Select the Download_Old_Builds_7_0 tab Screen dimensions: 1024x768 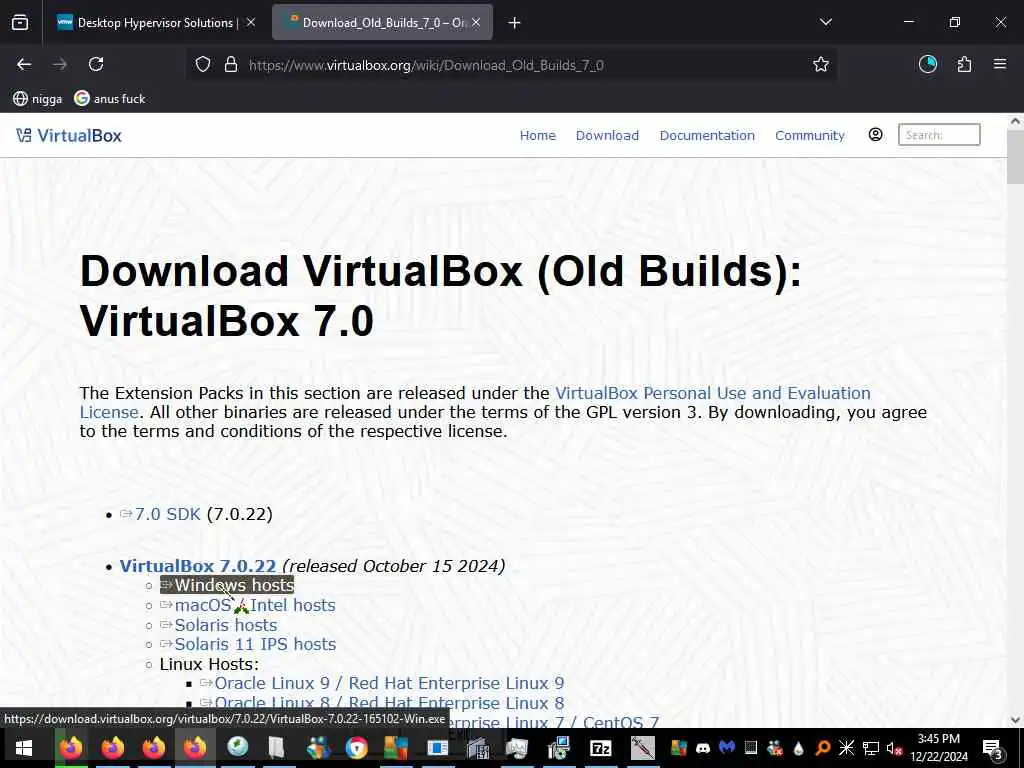pyautogui.click(x=383, y=23)
